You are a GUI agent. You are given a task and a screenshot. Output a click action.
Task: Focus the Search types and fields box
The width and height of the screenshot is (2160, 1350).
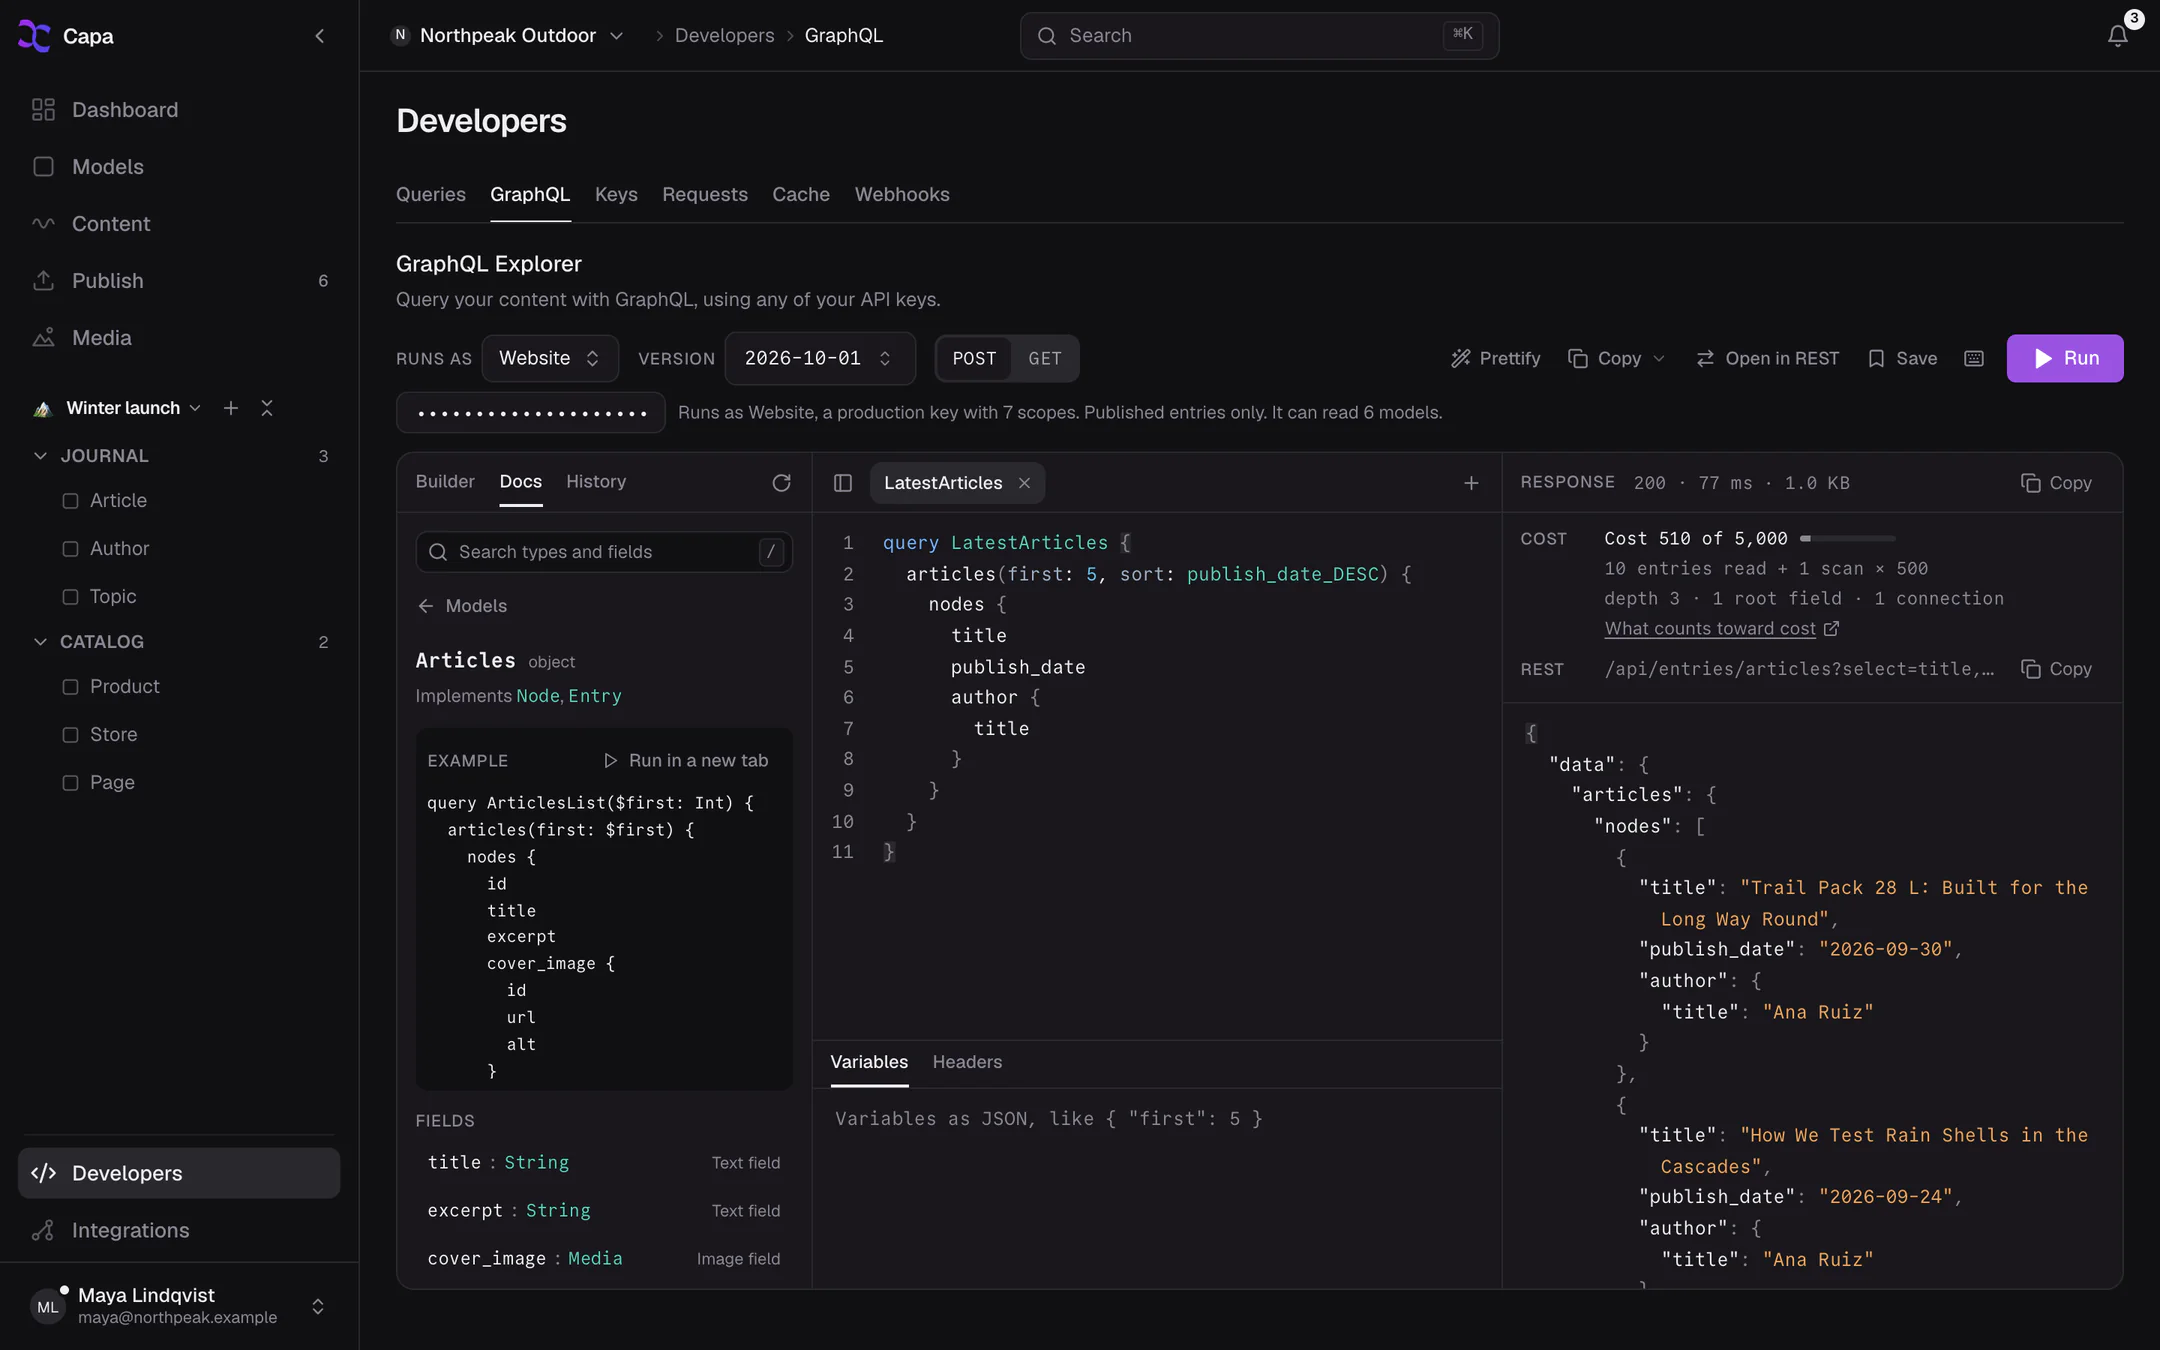(604, 552)
